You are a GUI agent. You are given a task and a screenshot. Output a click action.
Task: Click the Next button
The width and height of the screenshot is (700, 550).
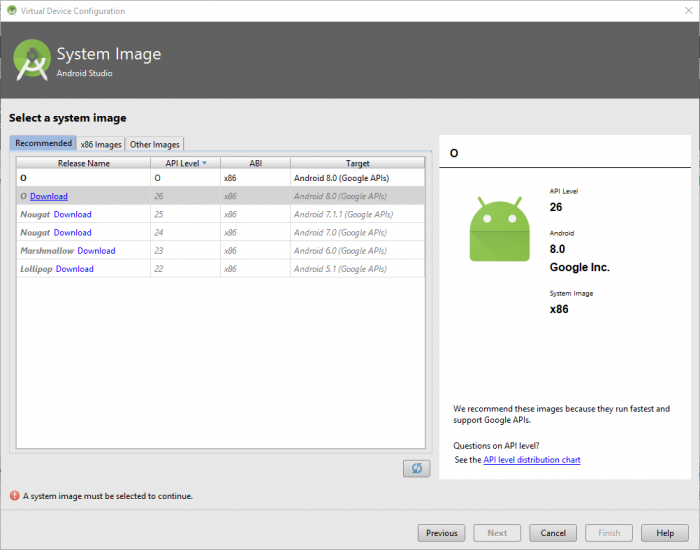[x=497, y=533]
